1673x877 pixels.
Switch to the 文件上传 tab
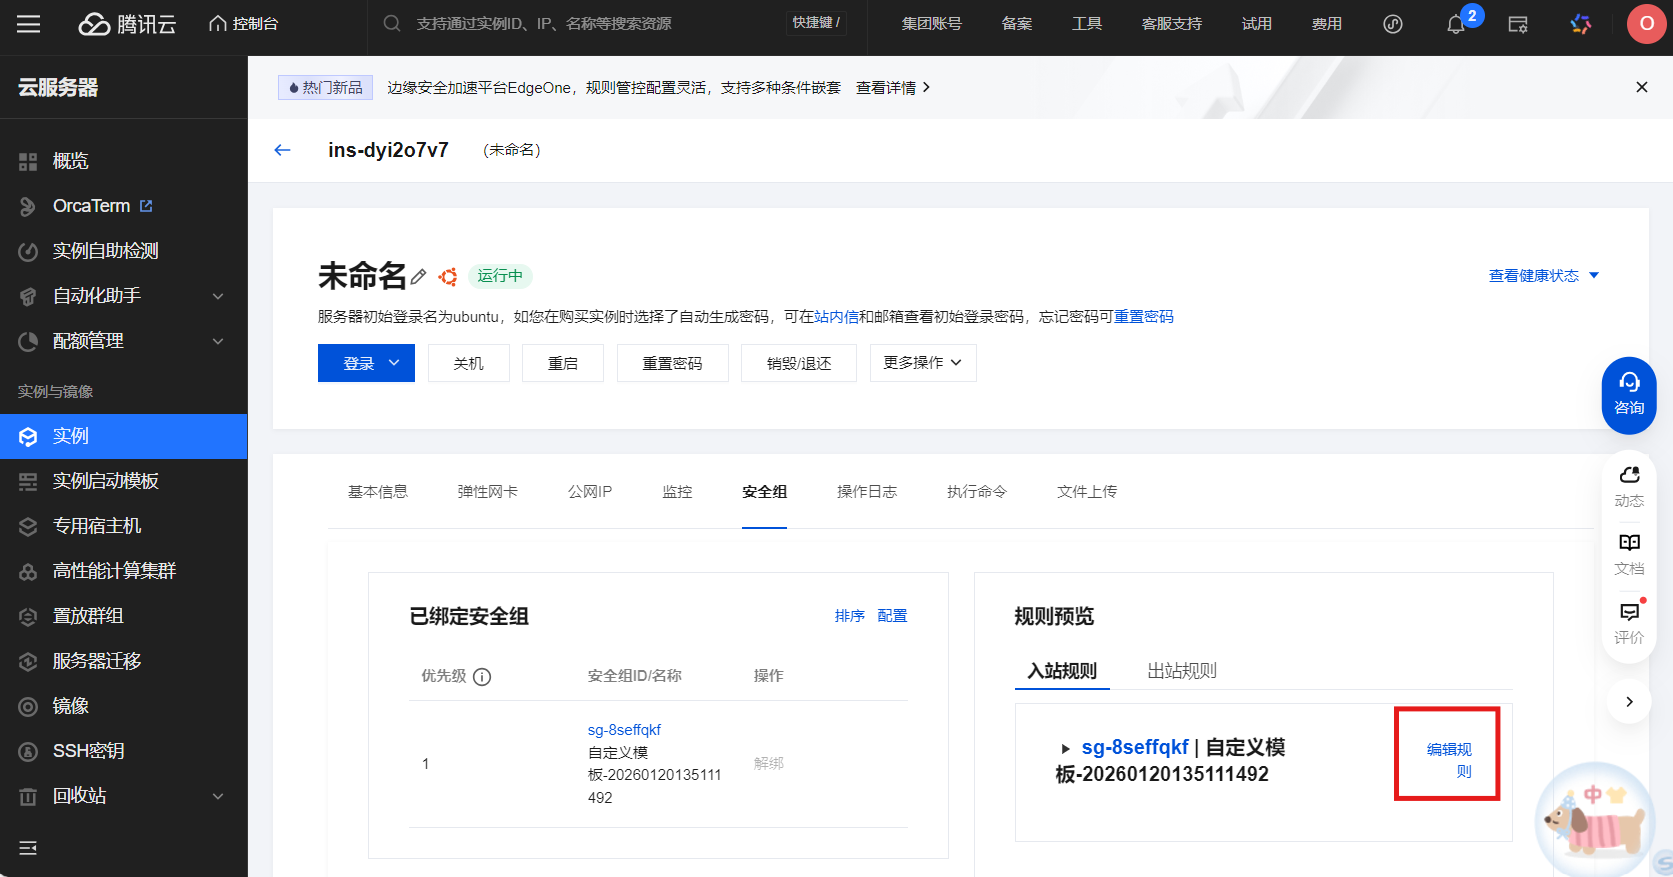[1087, 492]
